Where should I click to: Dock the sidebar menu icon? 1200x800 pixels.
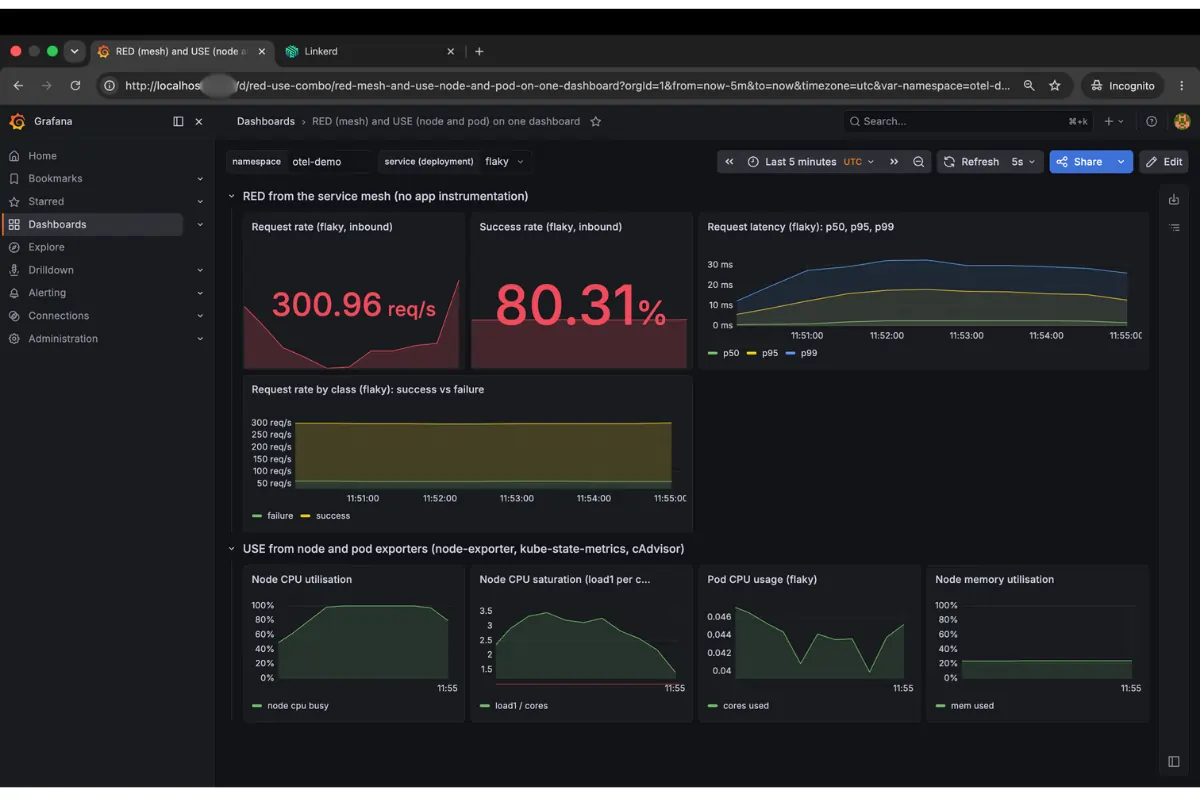(x=178, y=122)
